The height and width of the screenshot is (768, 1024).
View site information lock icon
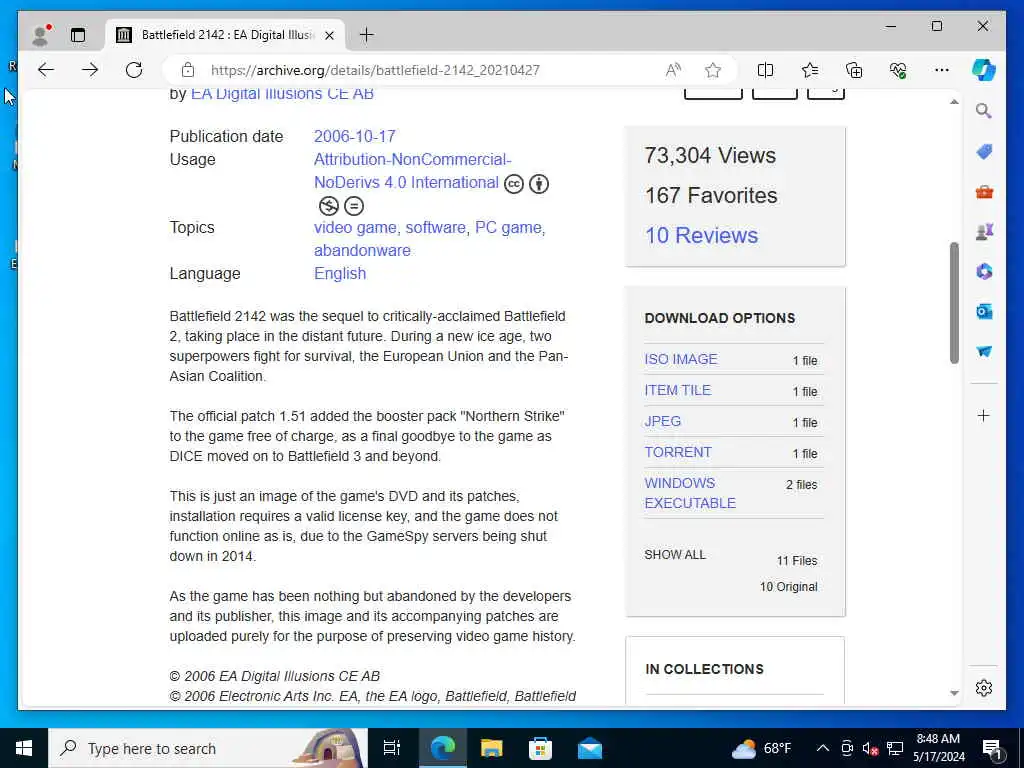[188, 70]
